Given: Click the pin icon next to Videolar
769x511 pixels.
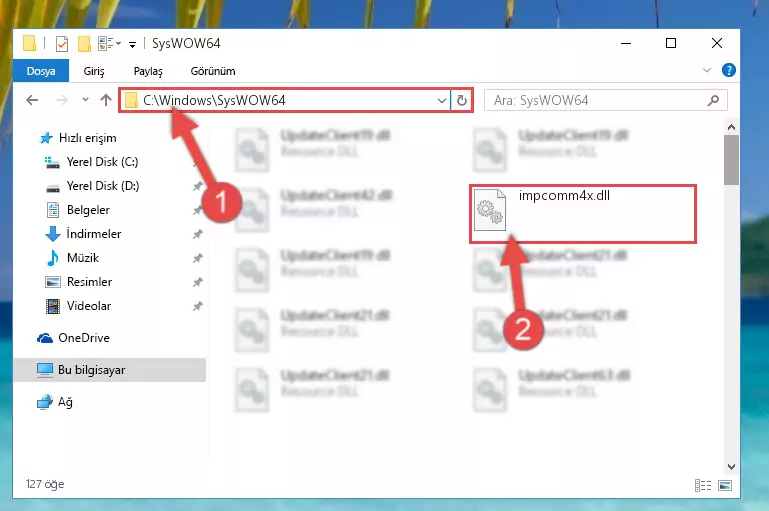Looking at the screenshot, I should click(198, 306).
